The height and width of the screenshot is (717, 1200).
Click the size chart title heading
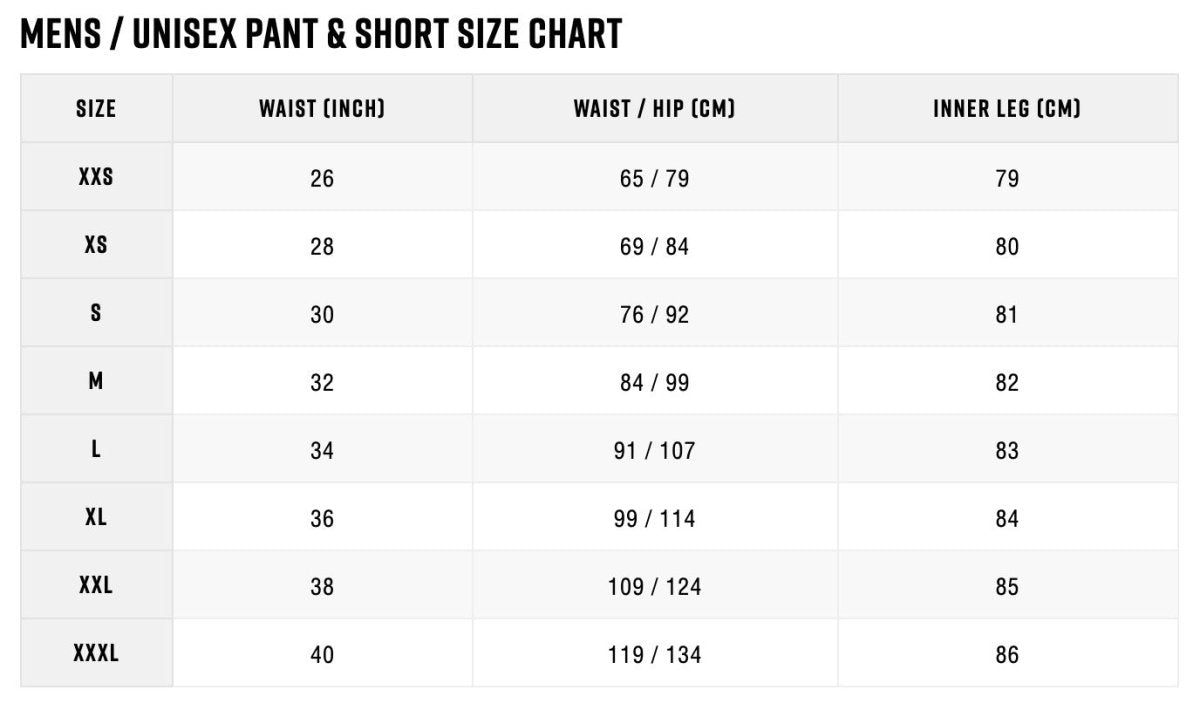point(321,34)
